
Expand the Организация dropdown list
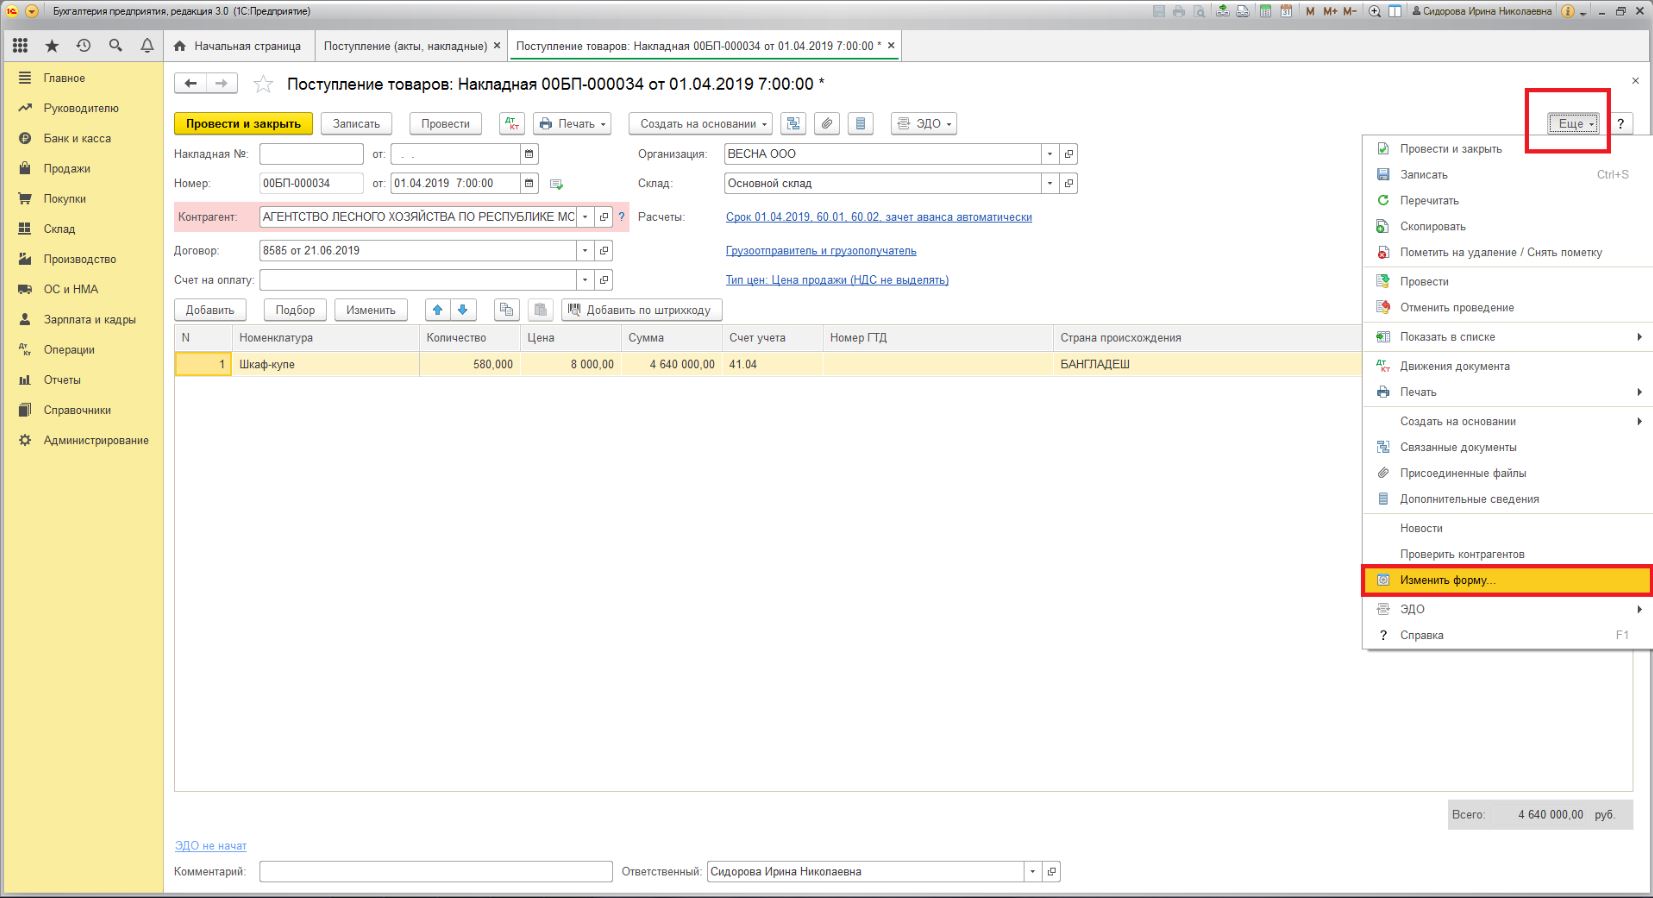coord(1049,154)
